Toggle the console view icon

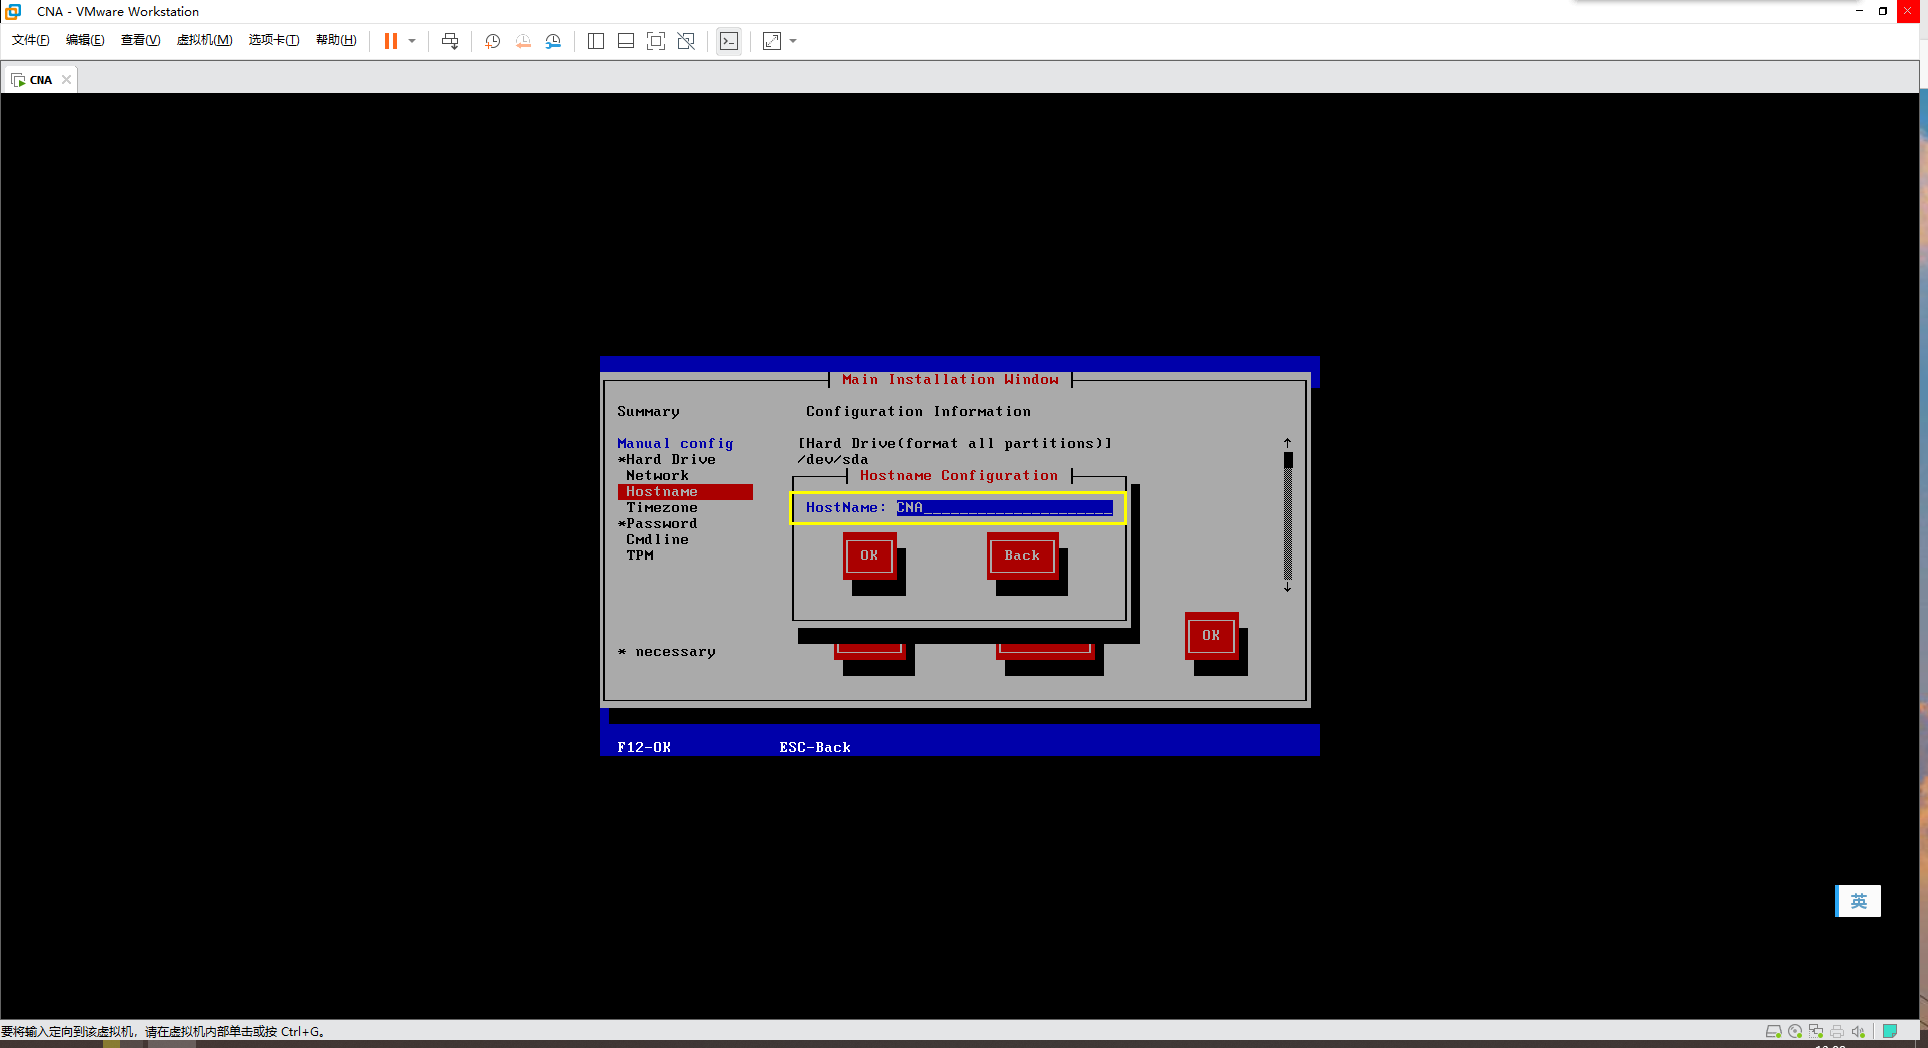729,41
